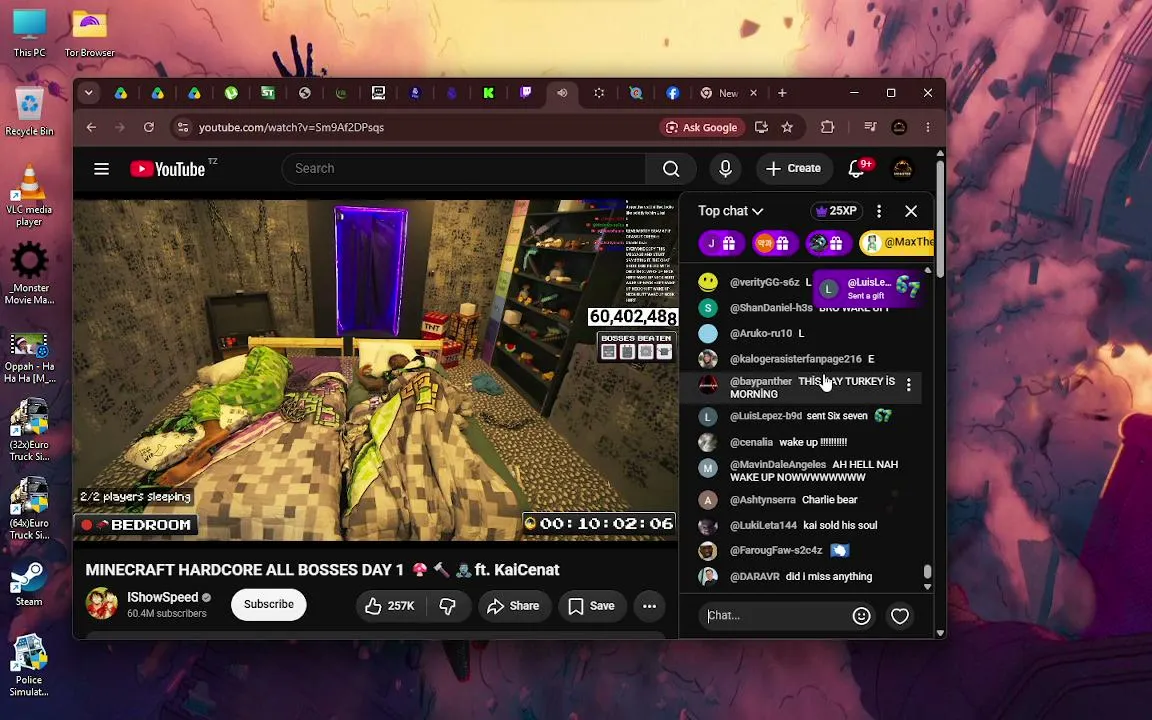
Task: Expand the Top chat mode dropdown
Action: (730, 211)
